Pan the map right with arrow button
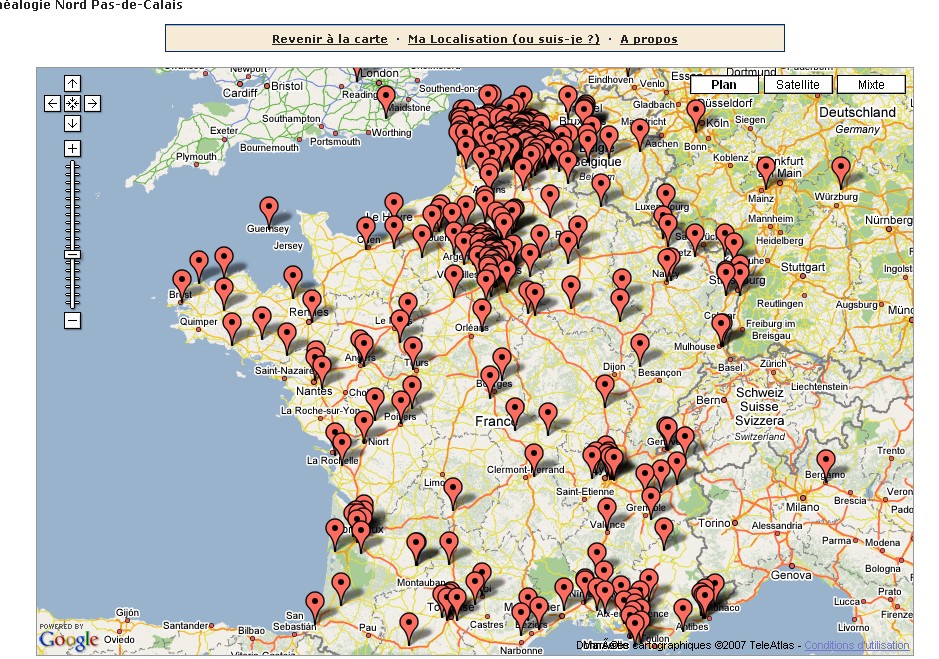 coord(91,103)
